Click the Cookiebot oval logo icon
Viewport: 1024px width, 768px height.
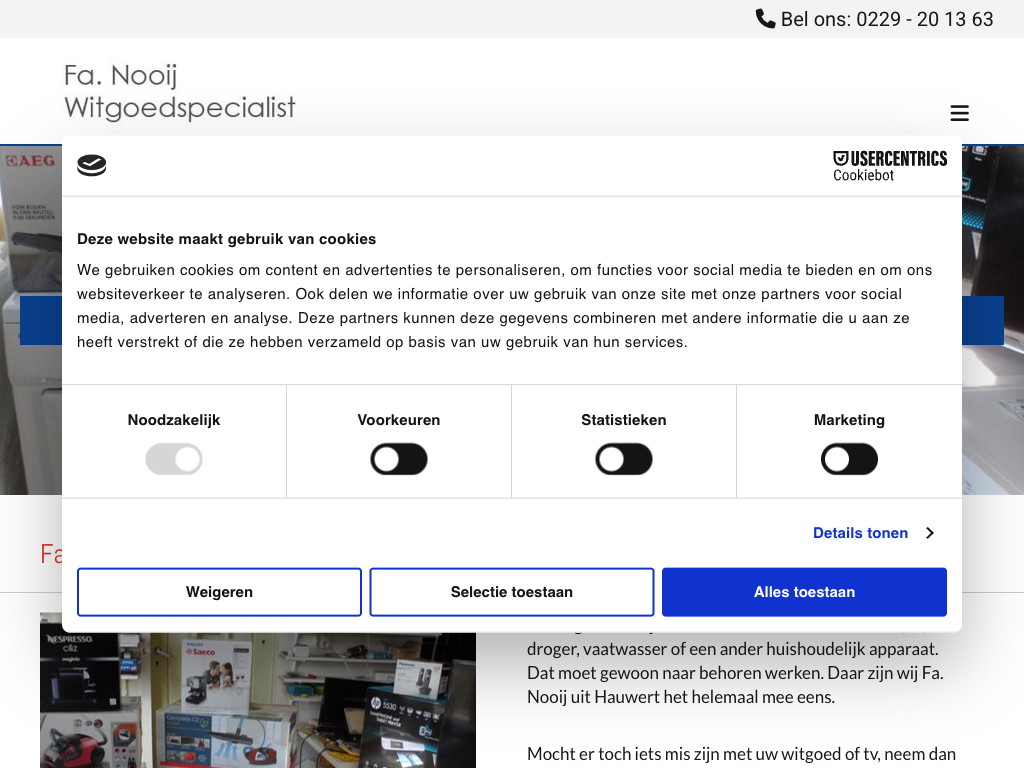92,165
